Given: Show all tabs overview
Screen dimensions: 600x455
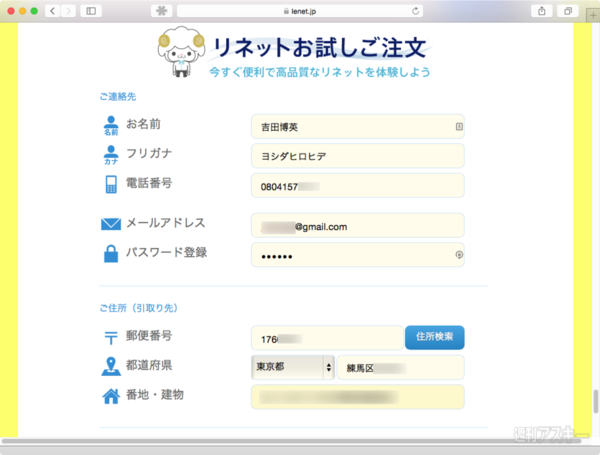Looking at the screenshot, I should [x=568, y=11].
